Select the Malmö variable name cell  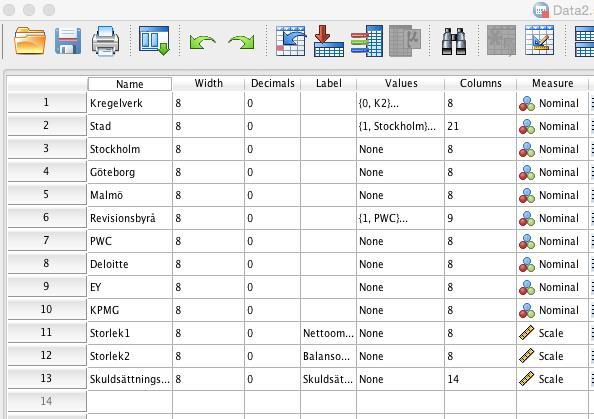(130, 195)
